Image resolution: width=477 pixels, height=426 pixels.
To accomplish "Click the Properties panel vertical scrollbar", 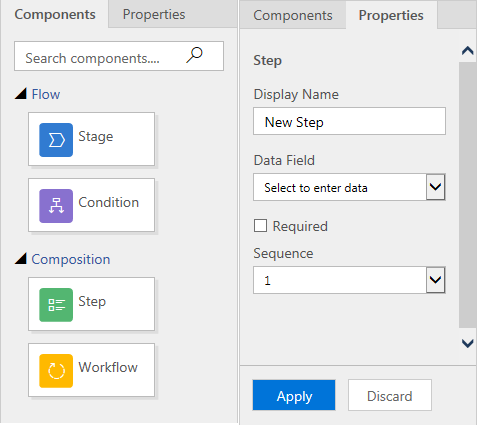I will 468,195.
